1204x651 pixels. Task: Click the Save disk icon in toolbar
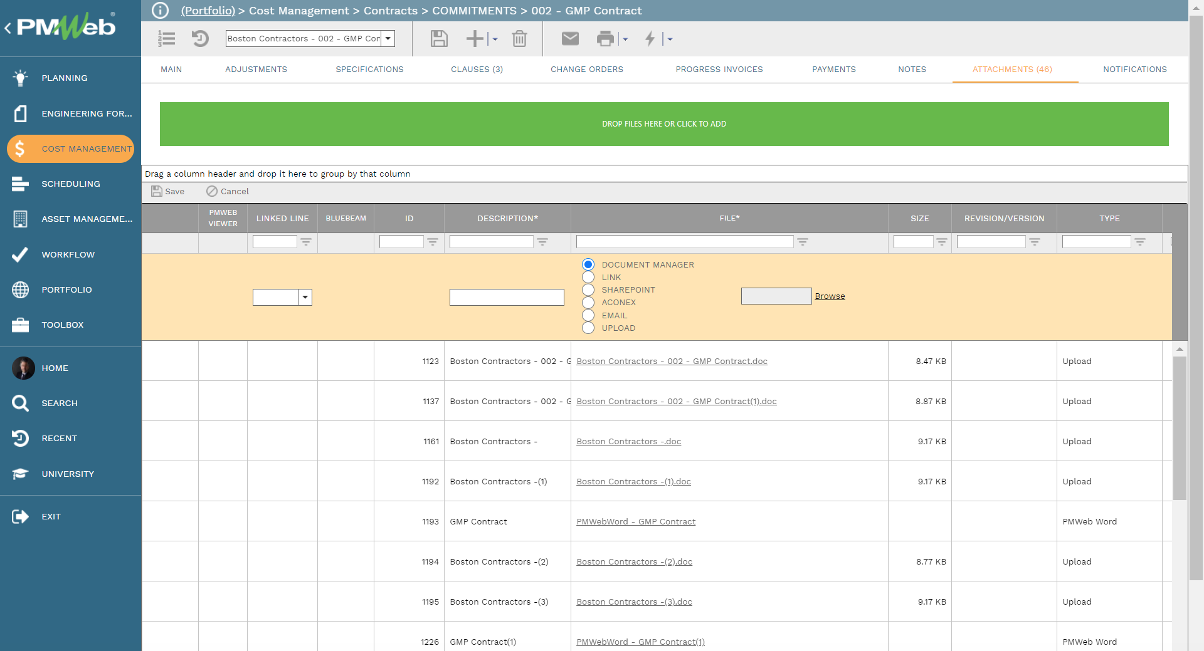439,39
